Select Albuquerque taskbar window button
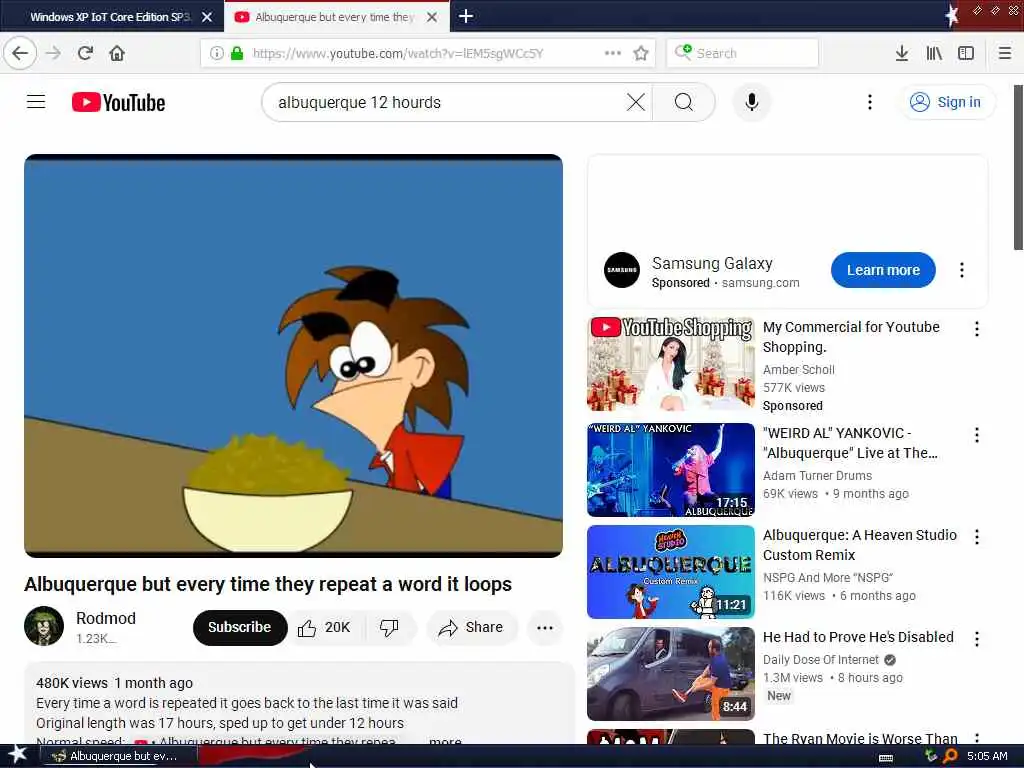 [x=118, y=756]
